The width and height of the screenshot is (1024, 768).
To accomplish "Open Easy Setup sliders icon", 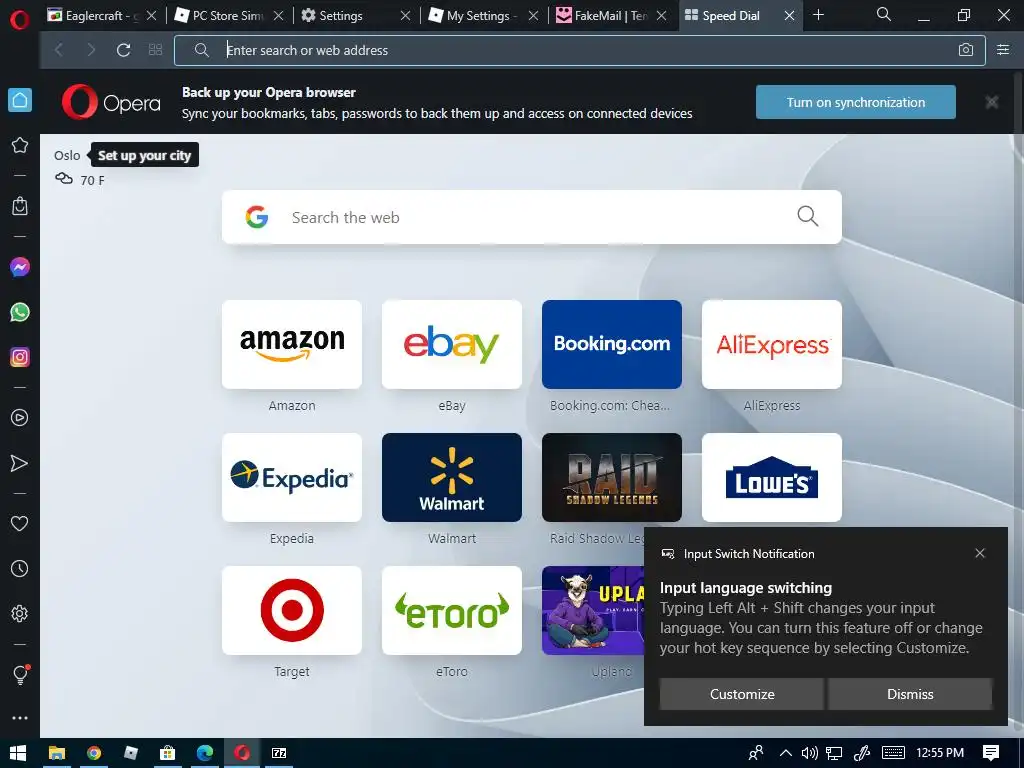I will pos(1003,50).
